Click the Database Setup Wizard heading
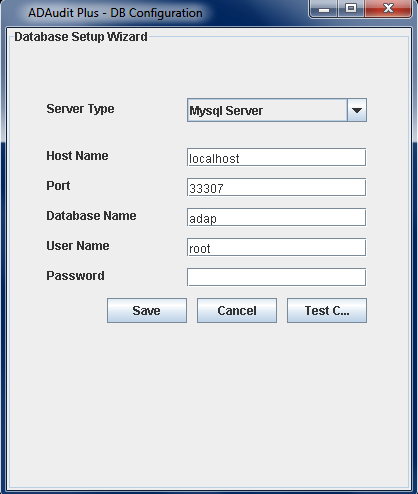The image size is (418, 494). 81,37
